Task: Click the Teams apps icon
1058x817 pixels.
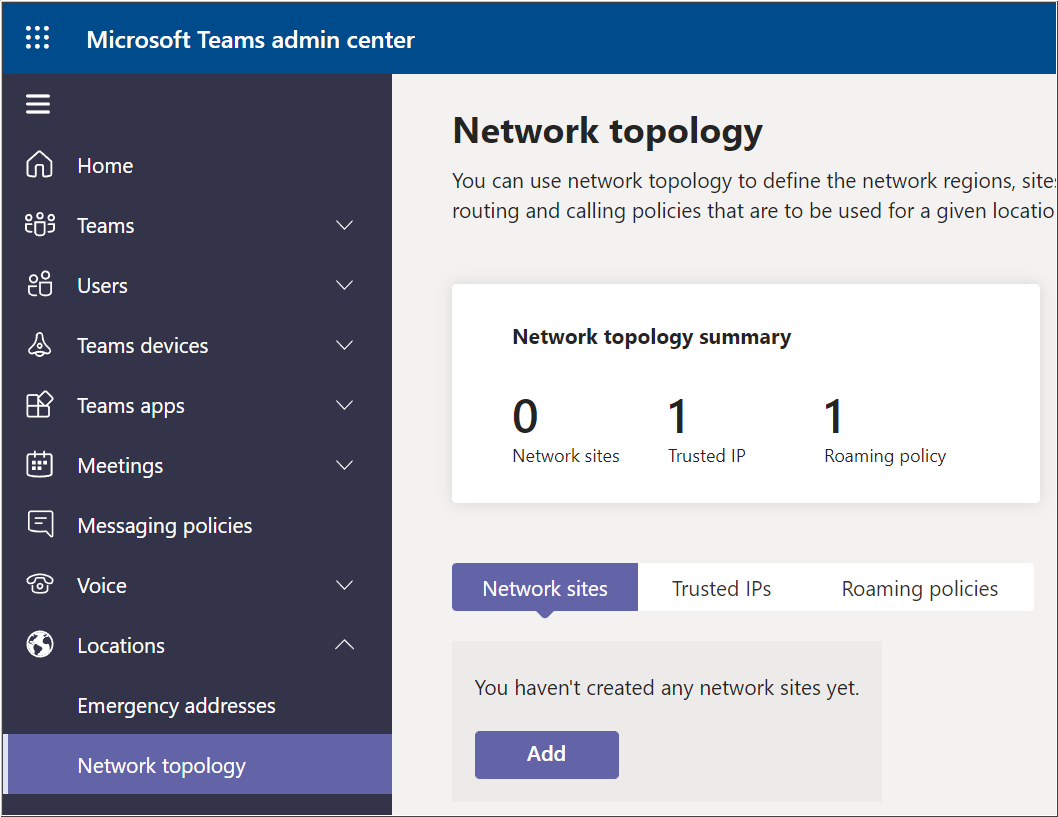Action: [39, 405]
